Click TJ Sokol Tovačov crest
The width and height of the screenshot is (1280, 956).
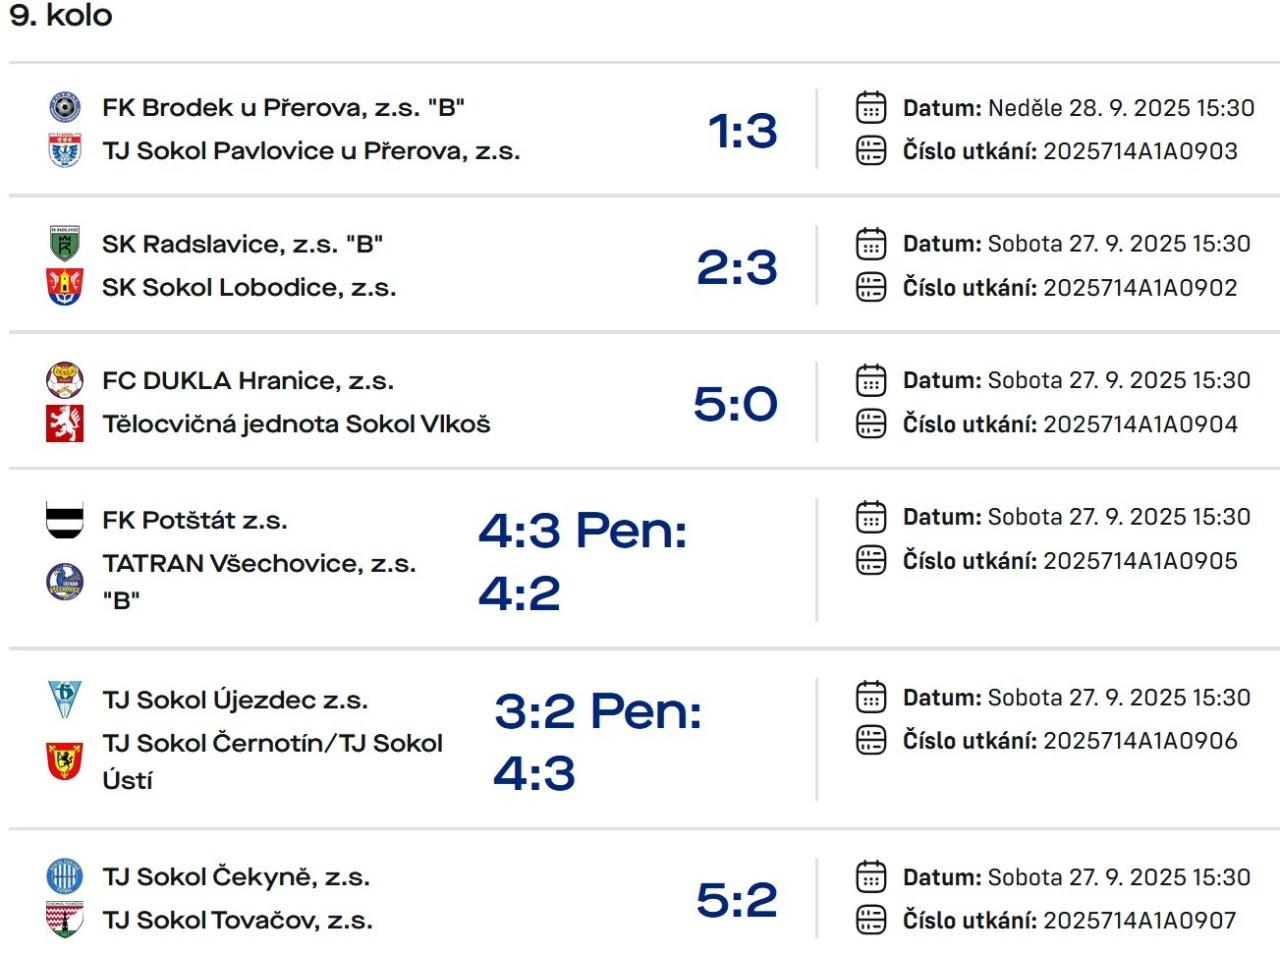point(65,920)
